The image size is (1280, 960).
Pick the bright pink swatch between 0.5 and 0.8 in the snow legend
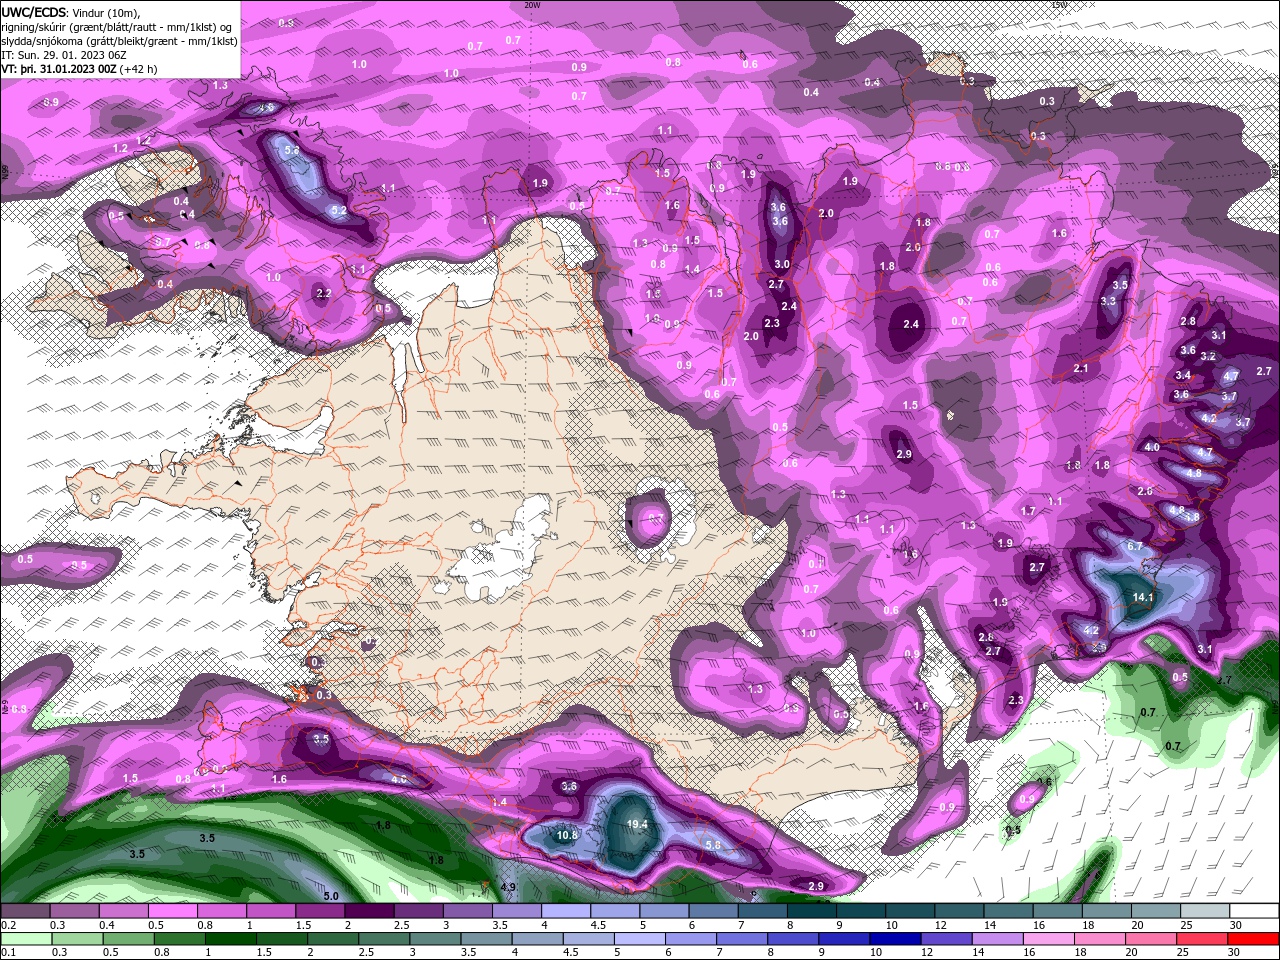pyautogui.click(x=172, y=911)
